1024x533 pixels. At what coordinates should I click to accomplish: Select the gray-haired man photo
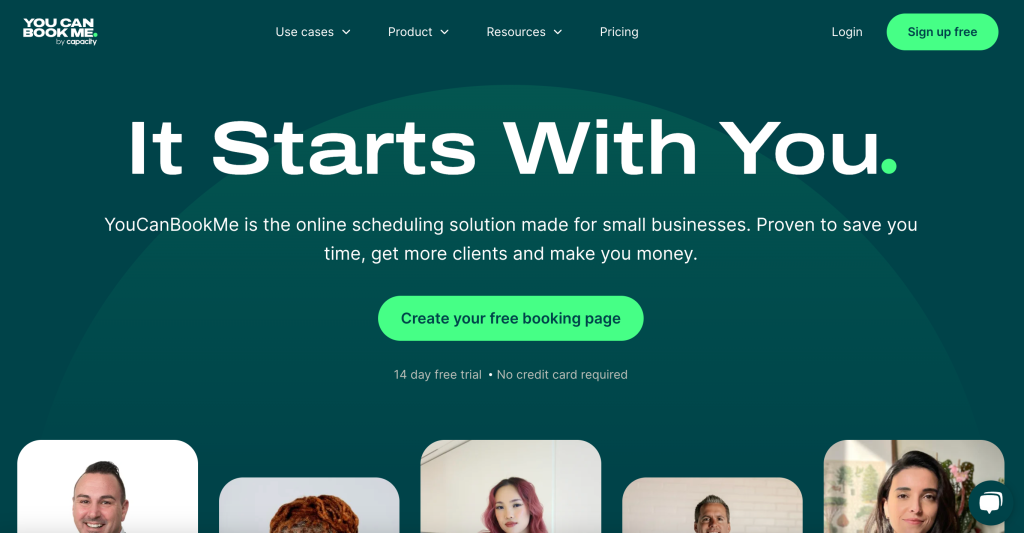pos(712,505)
